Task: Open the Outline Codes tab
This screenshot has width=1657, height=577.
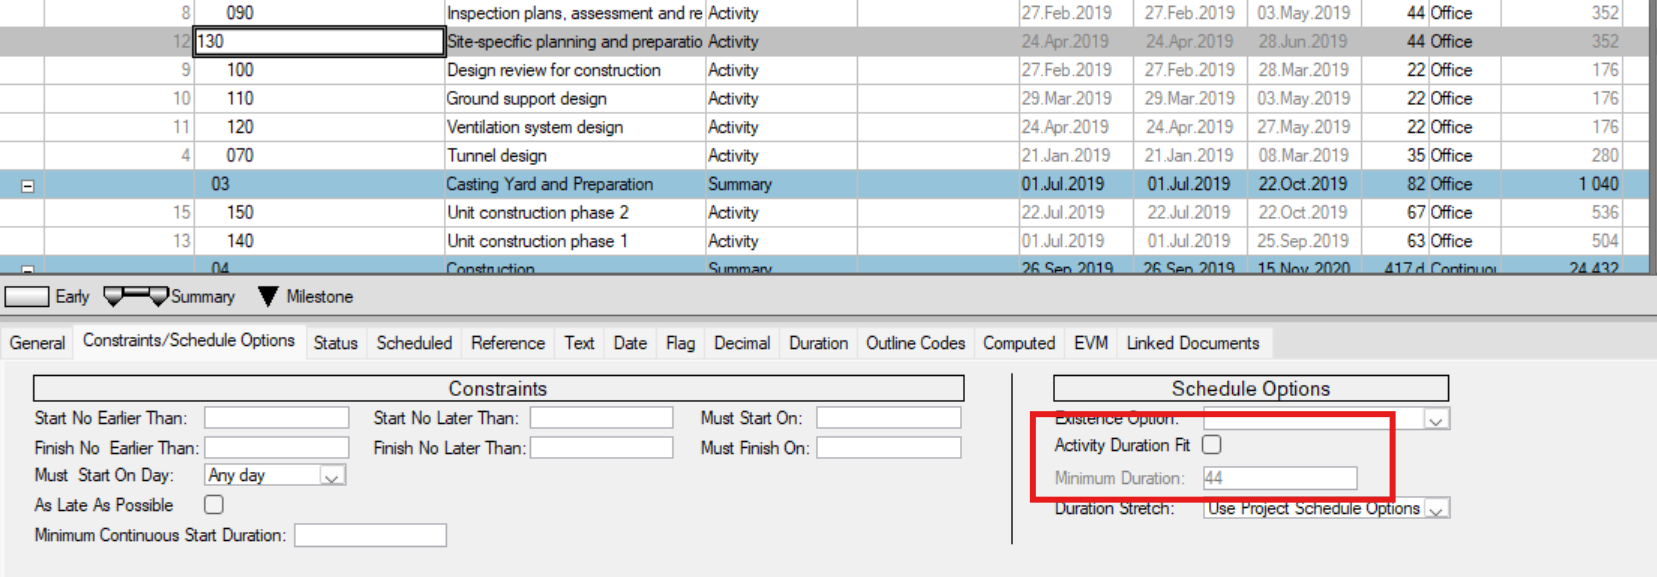Action: [915, 343]
